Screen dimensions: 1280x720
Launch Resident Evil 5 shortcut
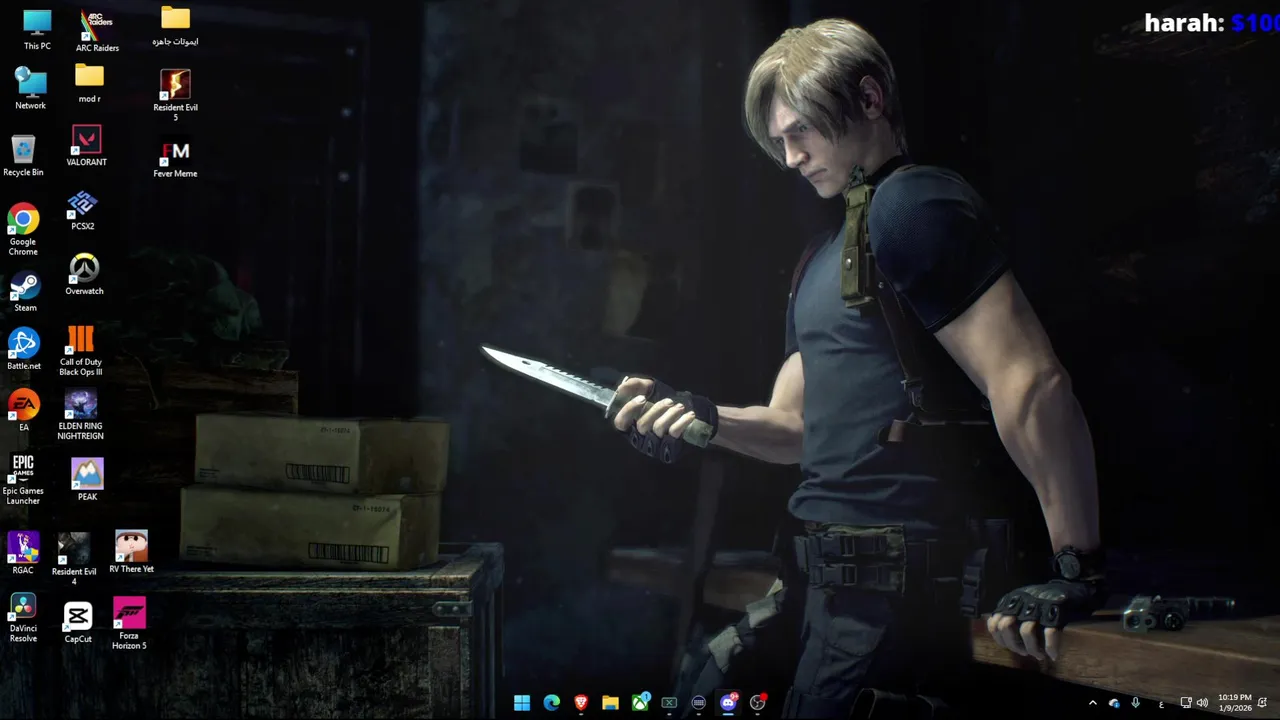tap(175, 96)
